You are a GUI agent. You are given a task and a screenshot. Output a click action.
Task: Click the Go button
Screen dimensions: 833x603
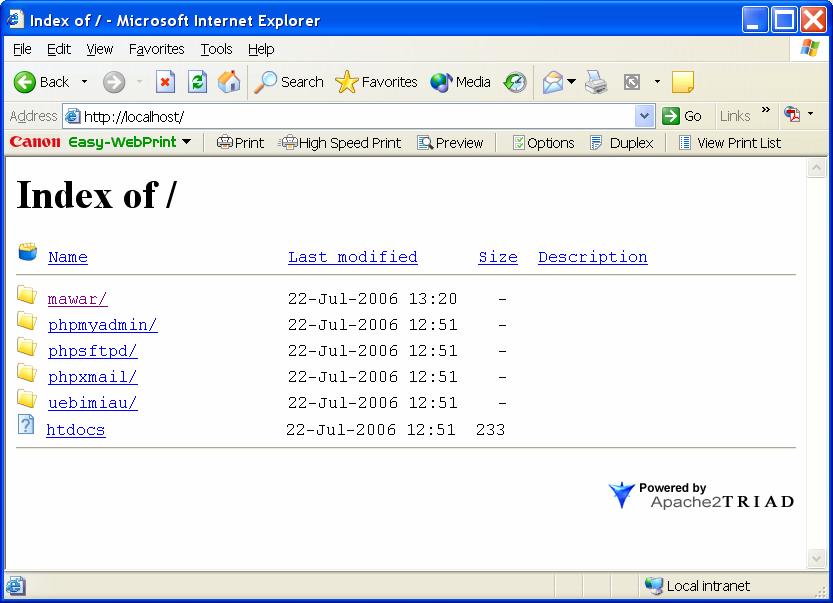point(682,116)
